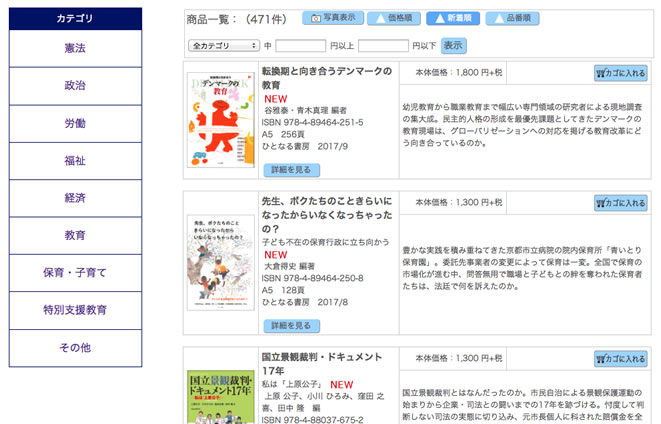
Task: Click author 谷雅泰・青木真理 編著
Action: click(x=305, y=110)
